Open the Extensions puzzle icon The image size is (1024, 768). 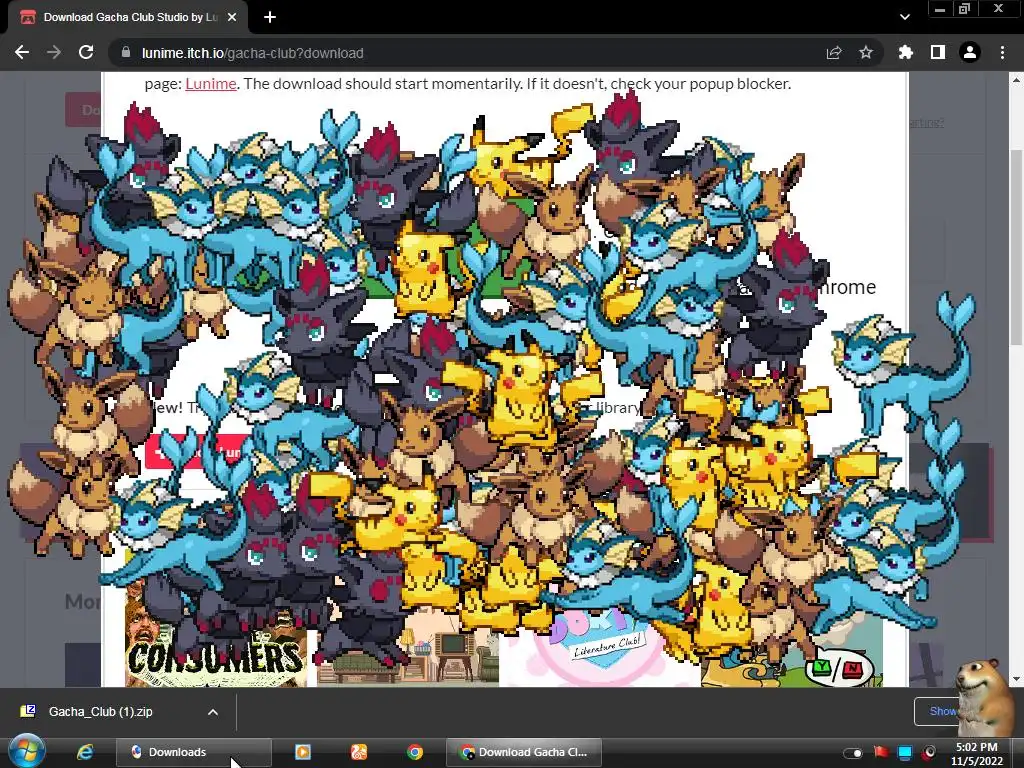(905, 53)
